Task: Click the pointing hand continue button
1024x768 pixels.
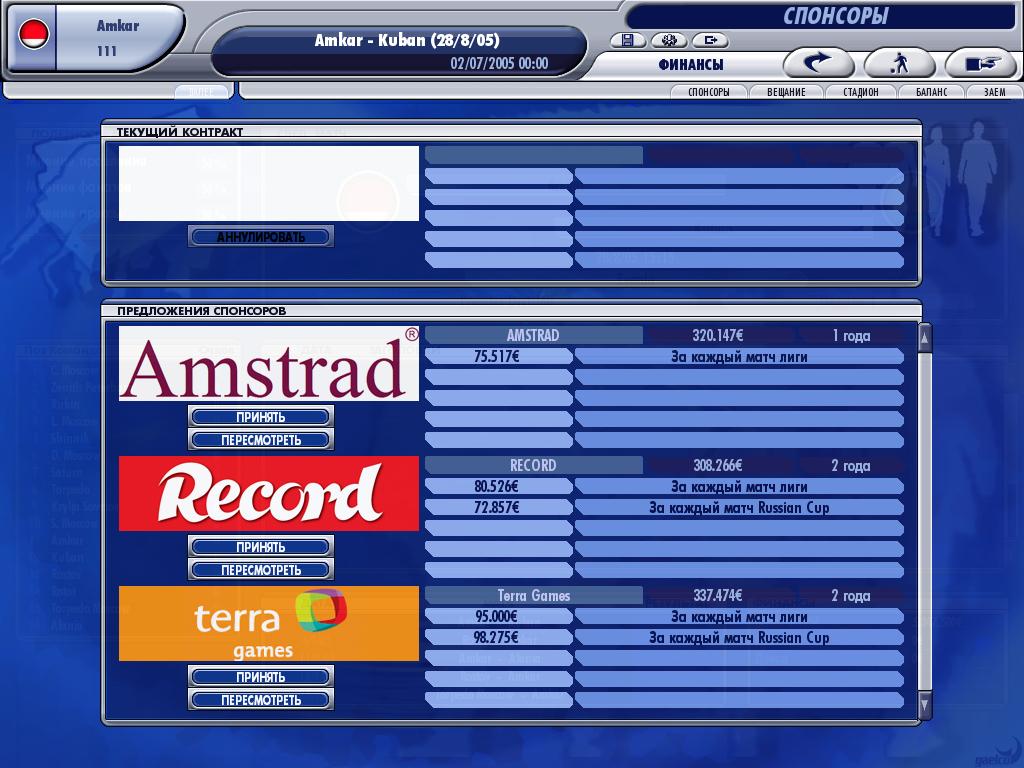Action: coord(982,64)
